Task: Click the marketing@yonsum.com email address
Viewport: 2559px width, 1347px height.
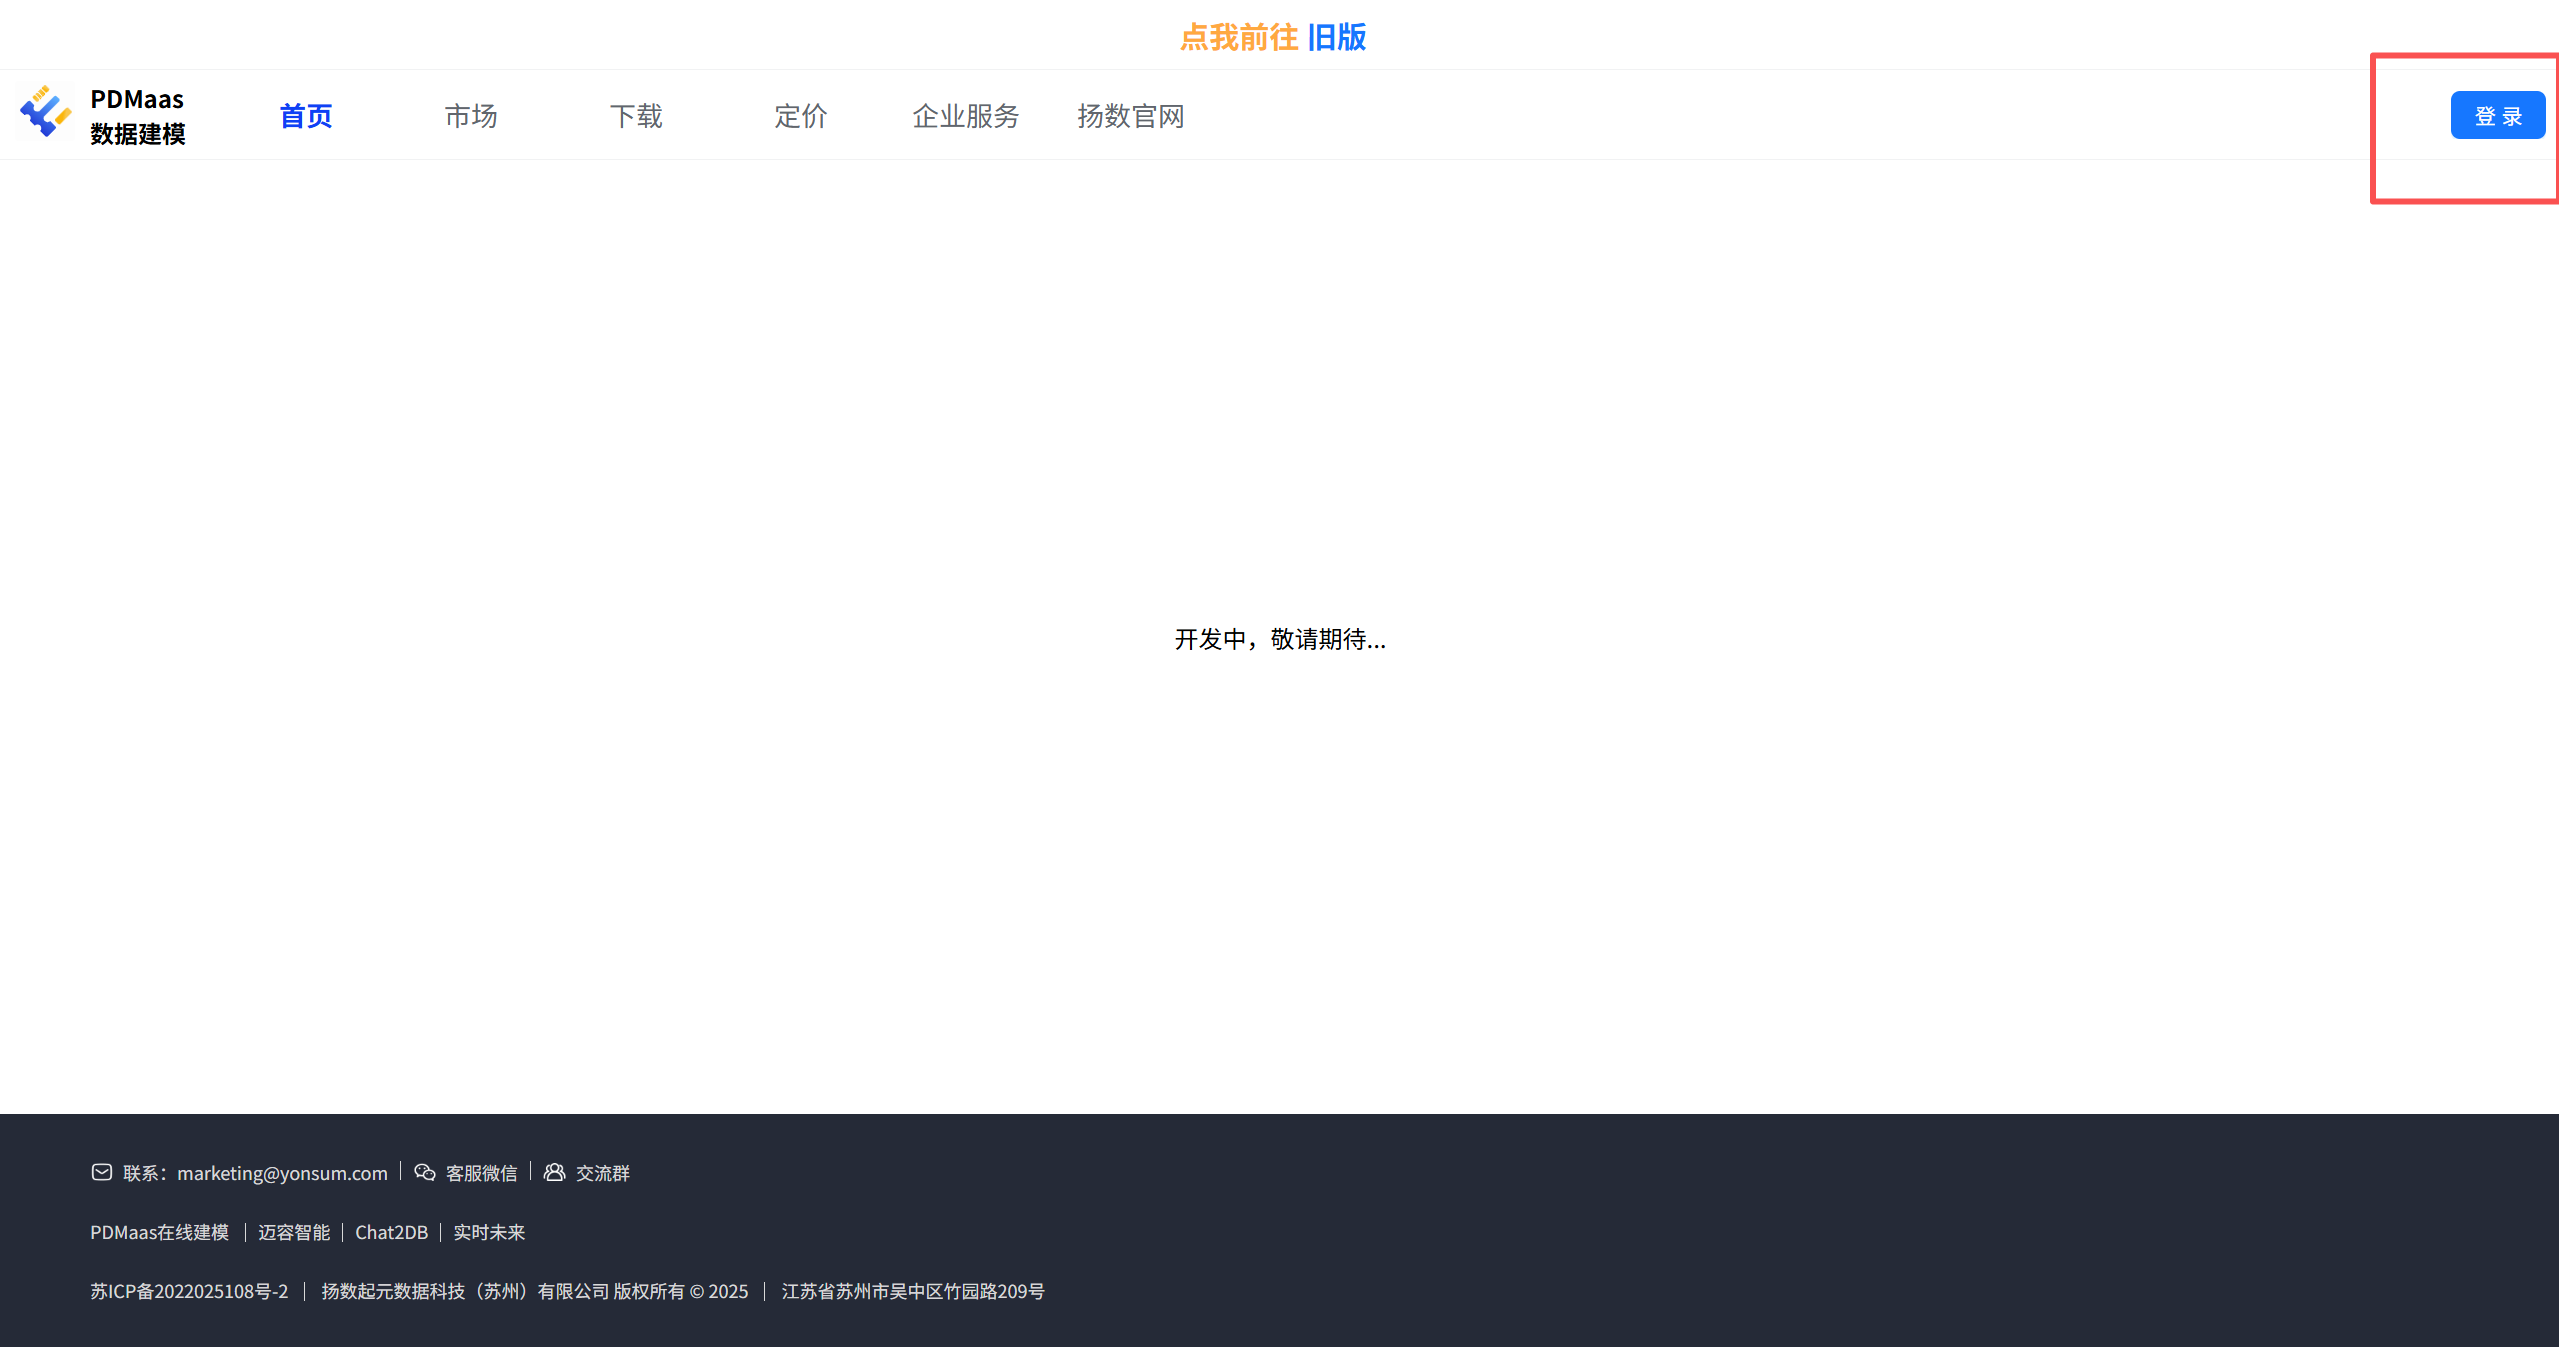Action: click(282, 1173)
